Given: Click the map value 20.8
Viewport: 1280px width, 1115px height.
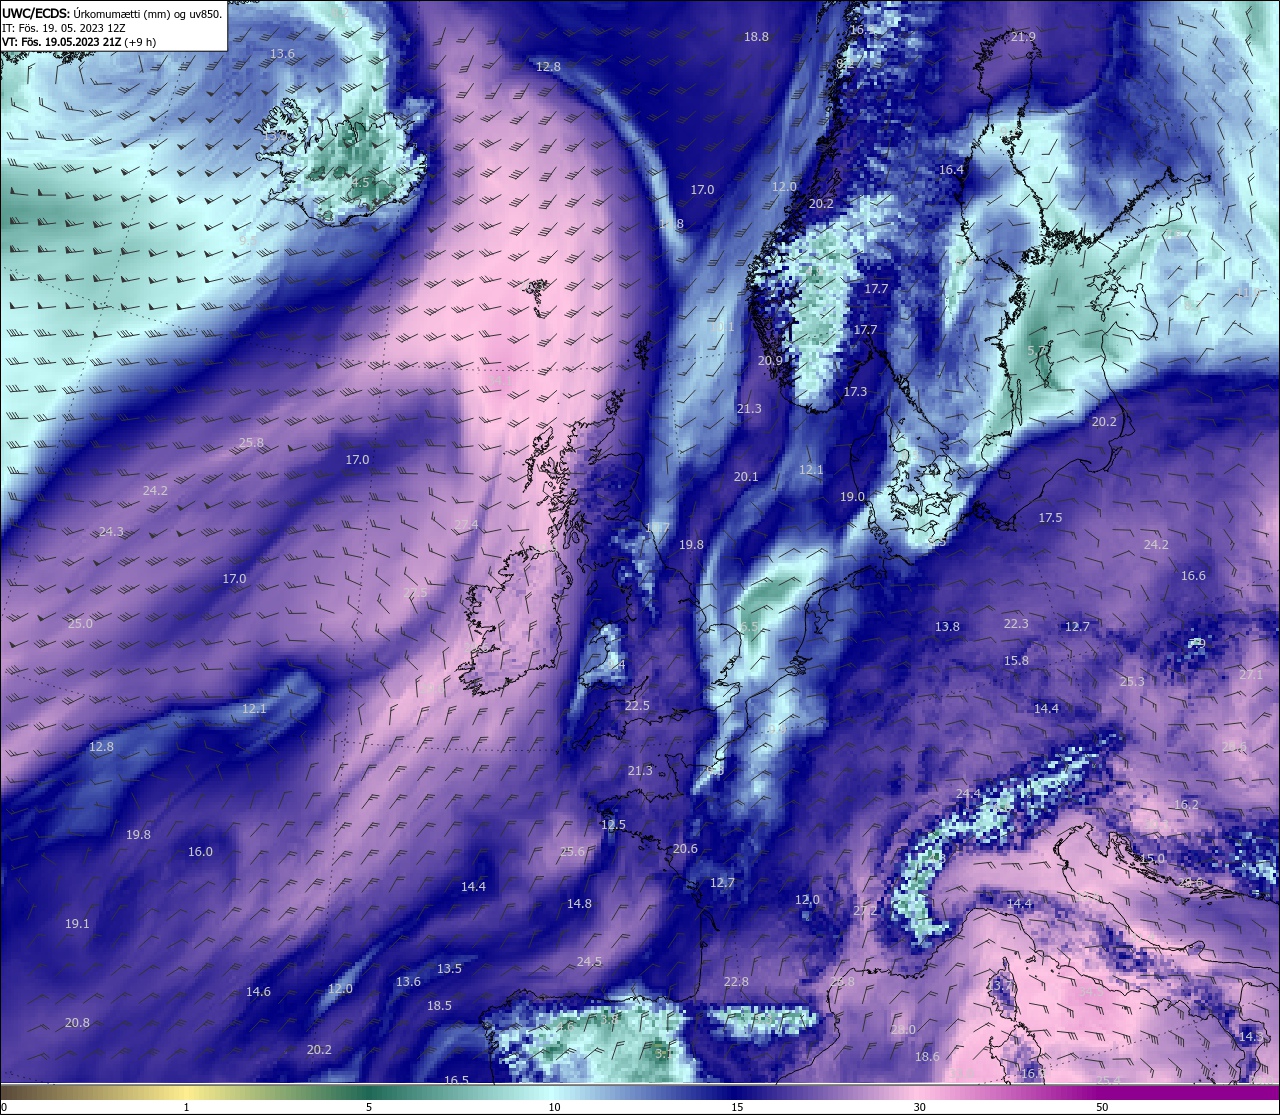Looking at the screenshot, I should click(77, 1023).
